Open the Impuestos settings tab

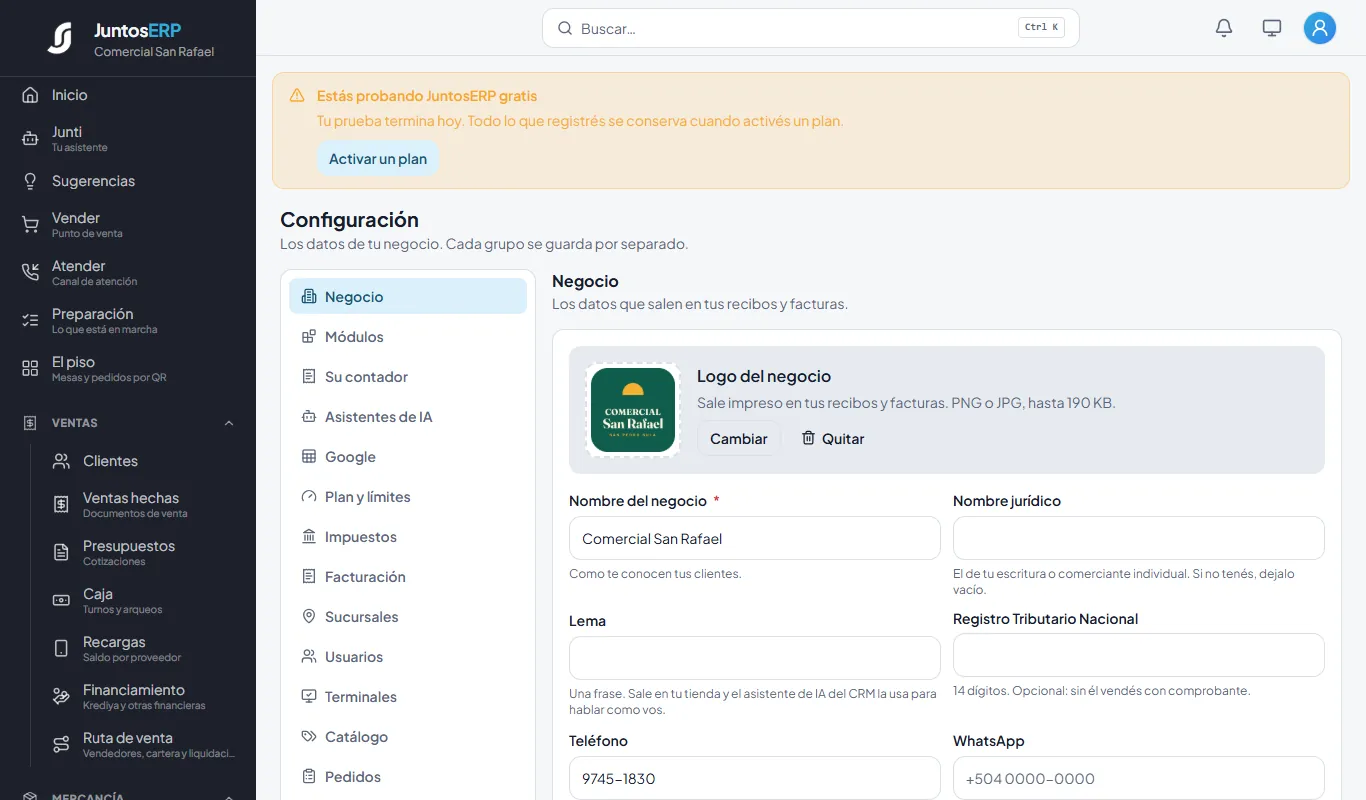pyautogui.click(x=408, y=537)
